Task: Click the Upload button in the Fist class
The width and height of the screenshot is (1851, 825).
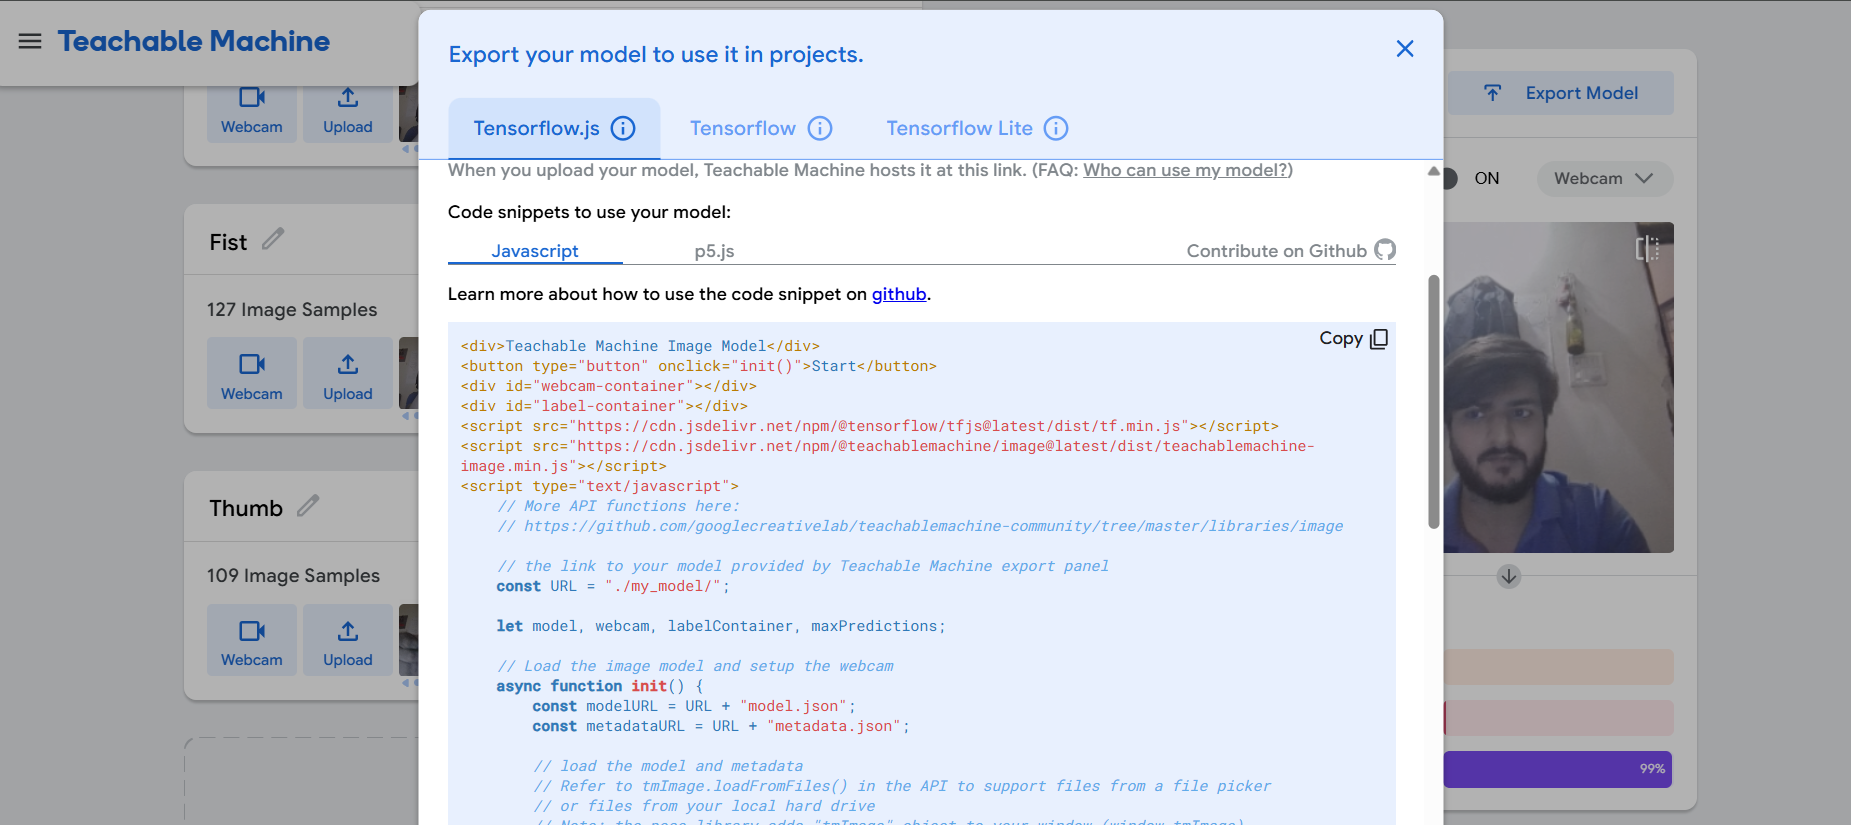Action: point(348,373)
